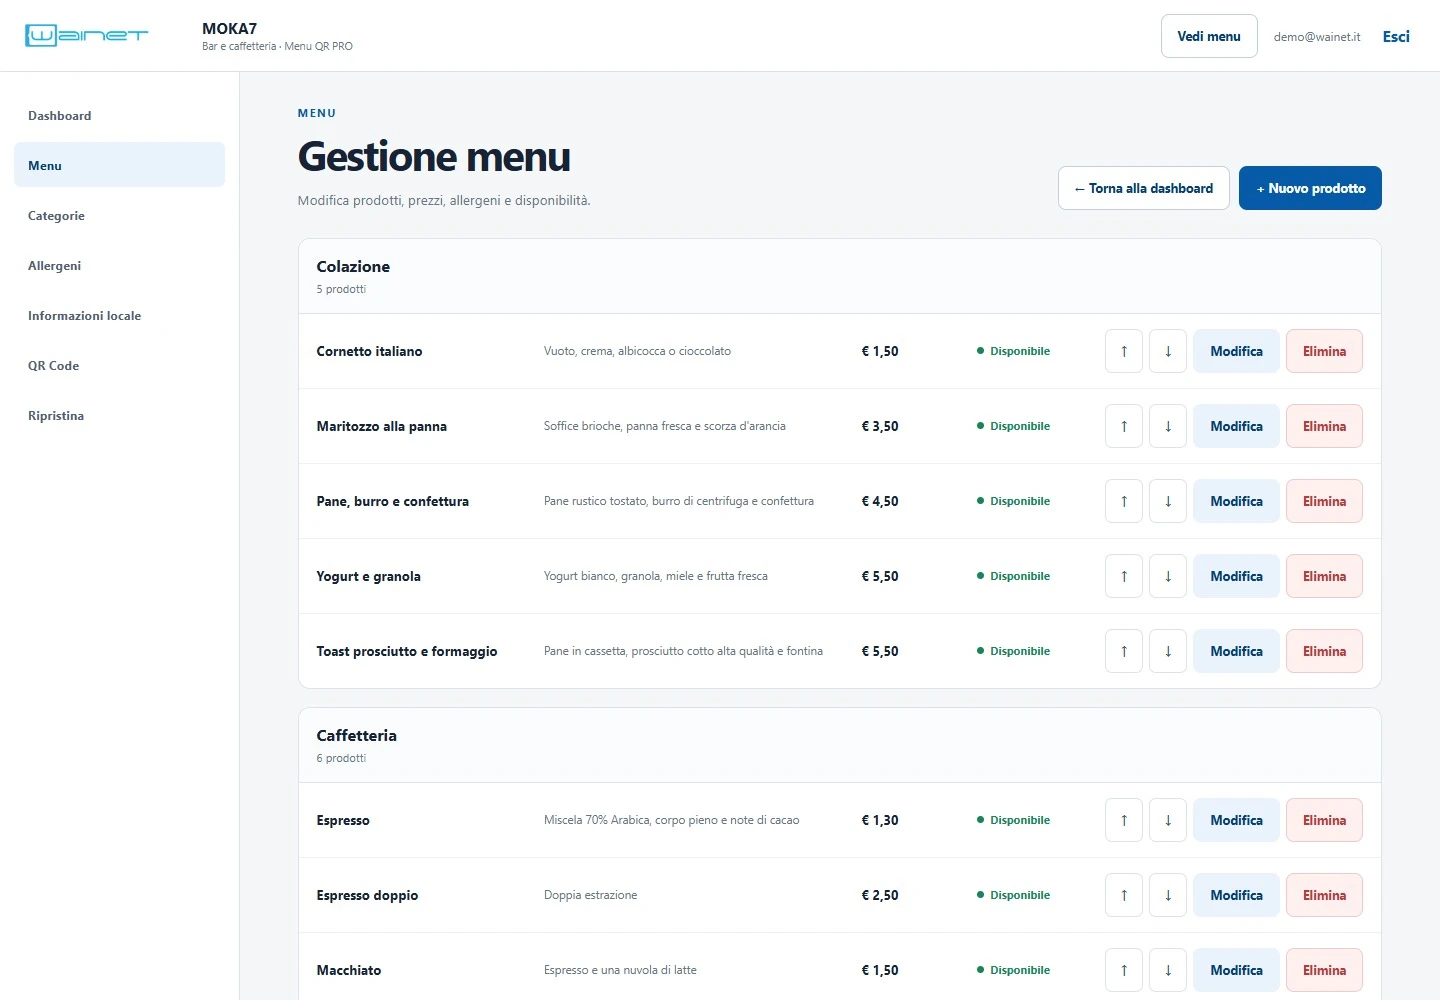Viewport: 1440px width, 1000px height.
Task: Select Ripristina in the sidebar
Action: 119,416
